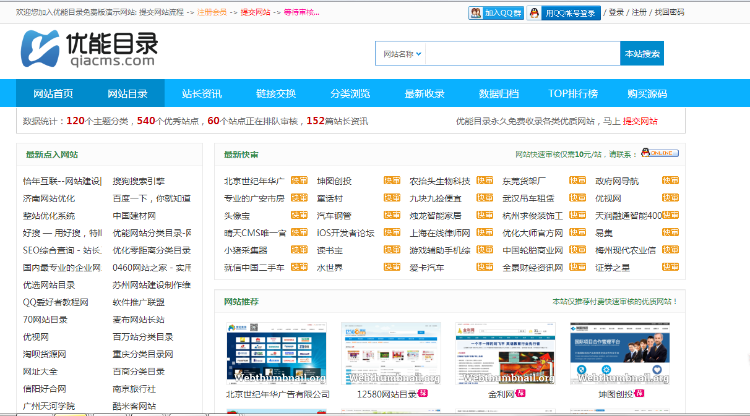This screenshot has height=416, width=750.
Task: Click 快审 badge next to 易集
Action: (670, 232)
